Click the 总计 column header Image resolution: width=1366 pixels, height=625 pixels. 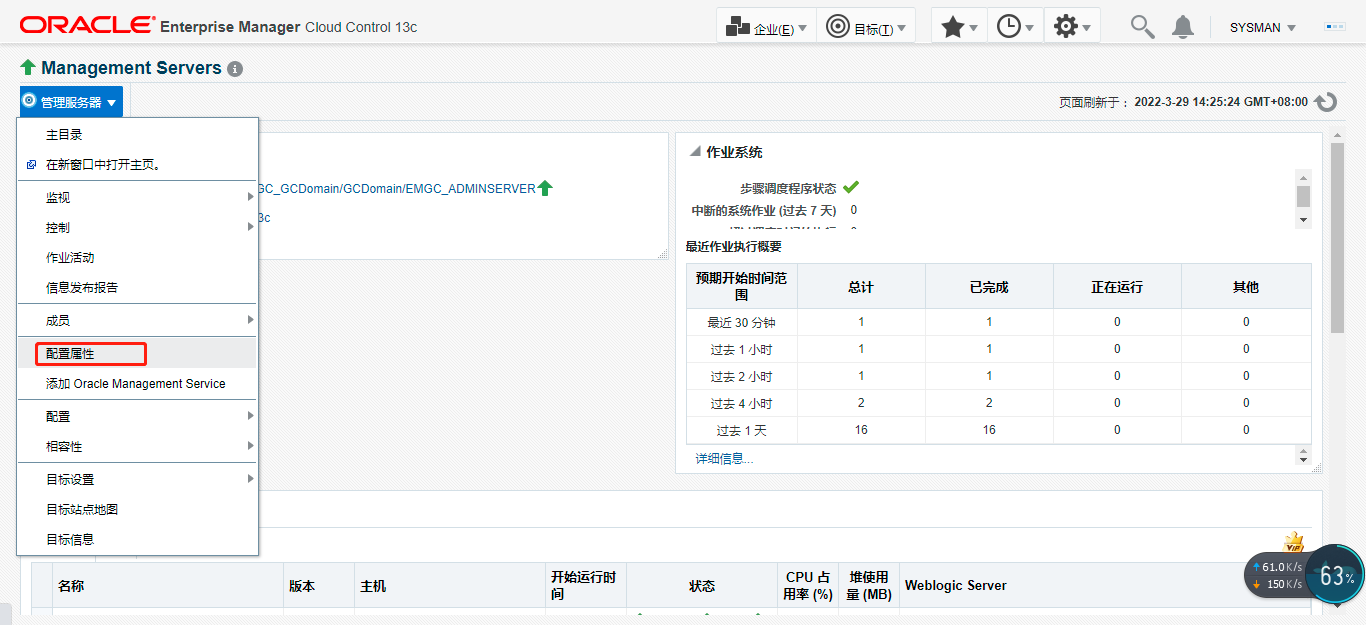pyautogui.click(x=861, y=287)
